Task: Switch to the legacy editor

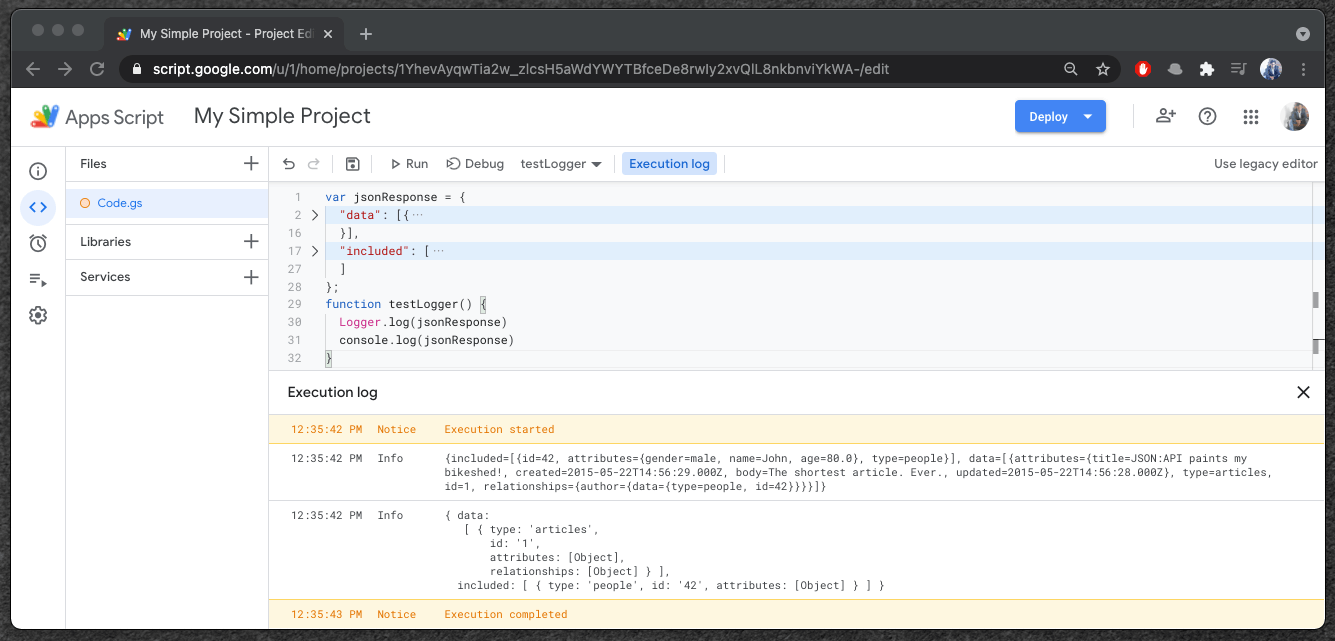Action: 1265,164
